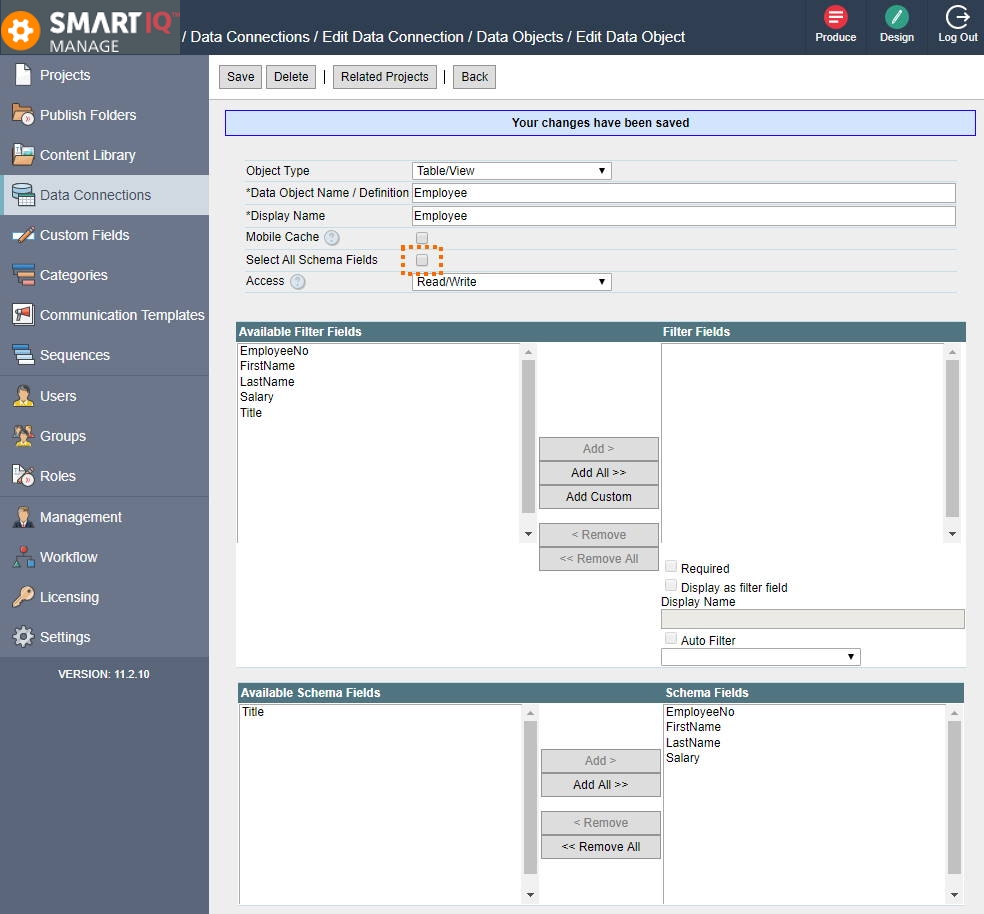Click the Add Custom button
The height and width of the screenshot is (914, 984).
point(599,497)
